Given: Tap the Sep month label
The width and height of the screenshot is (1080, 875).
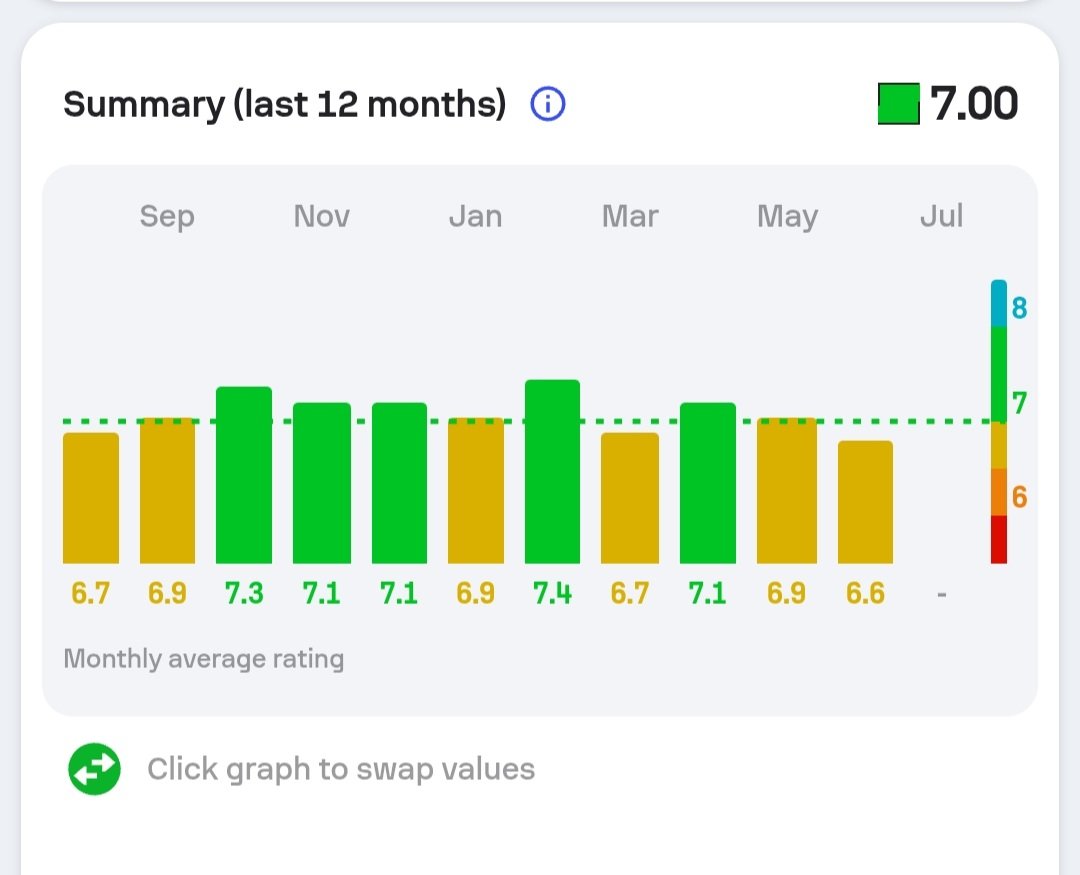Looking at the screenshot, I should point(167,216).
